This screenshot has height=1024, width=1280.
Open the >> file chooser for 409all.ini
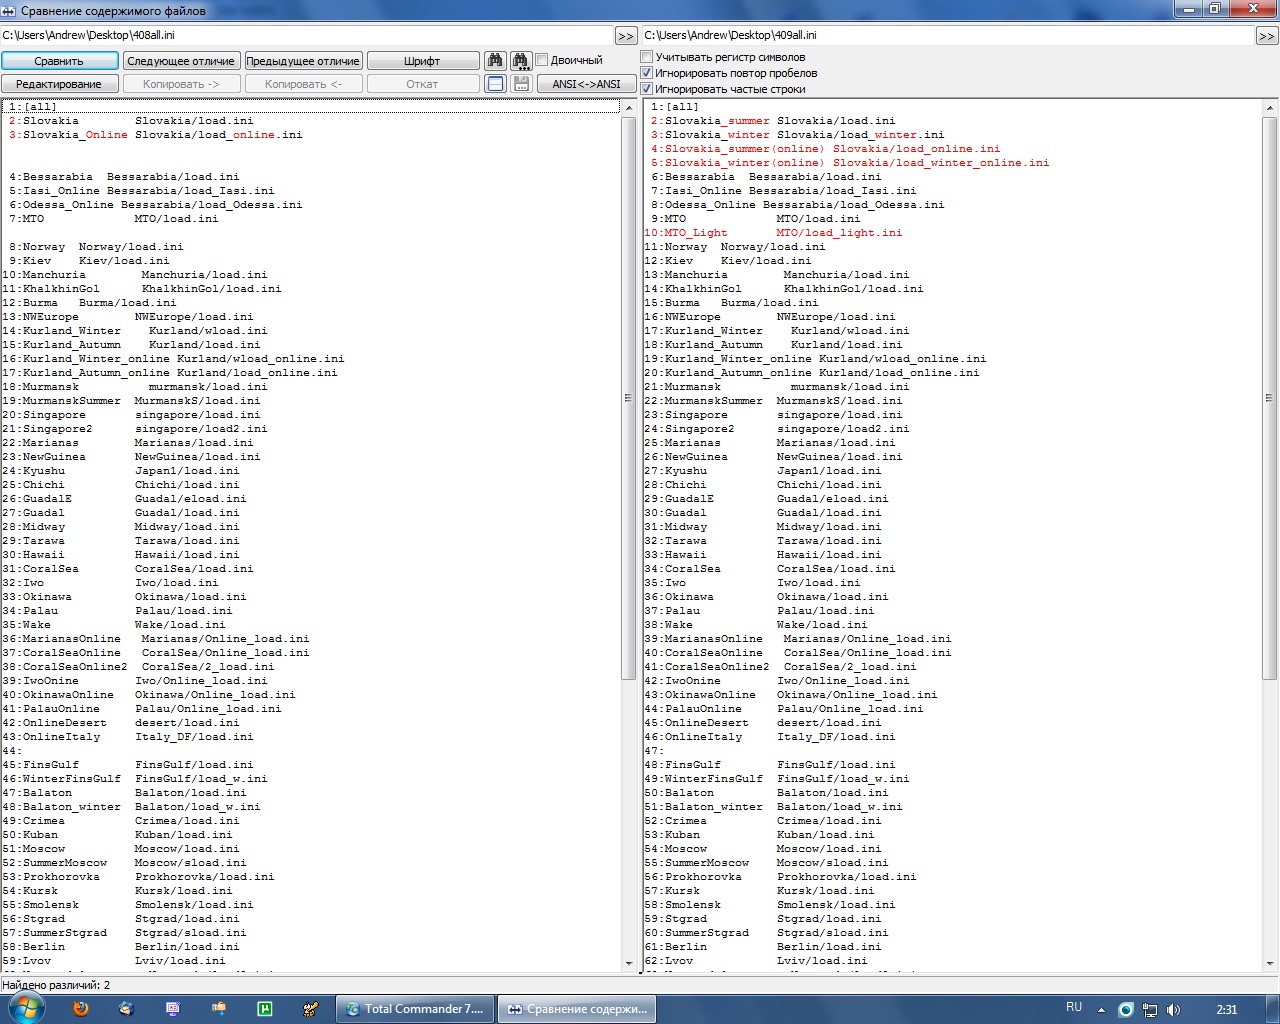1267,35
